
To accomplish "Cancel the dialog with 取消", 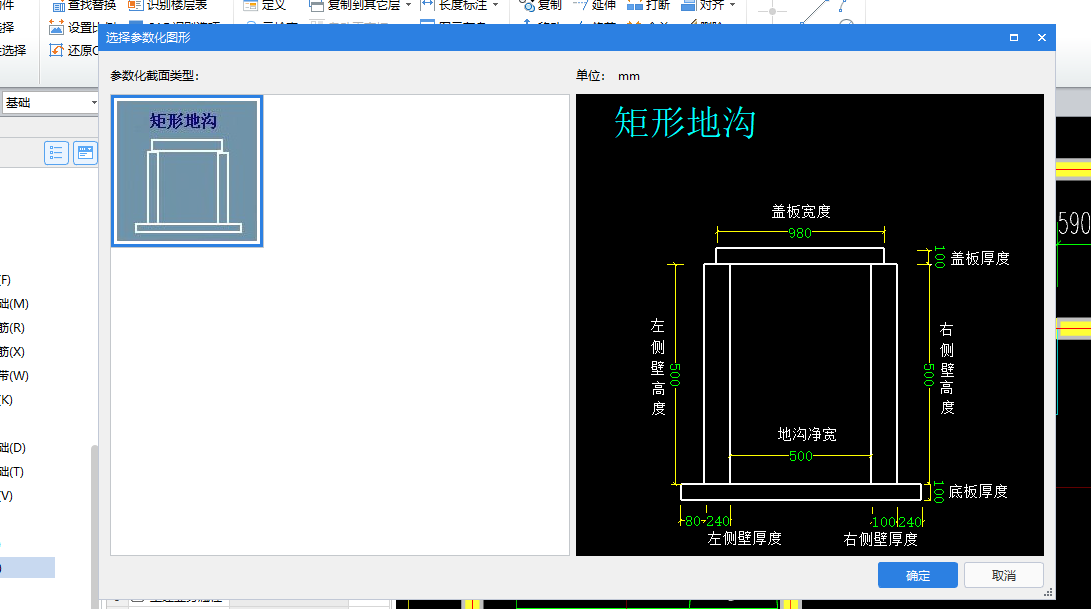I will [x=1003, y=576].
